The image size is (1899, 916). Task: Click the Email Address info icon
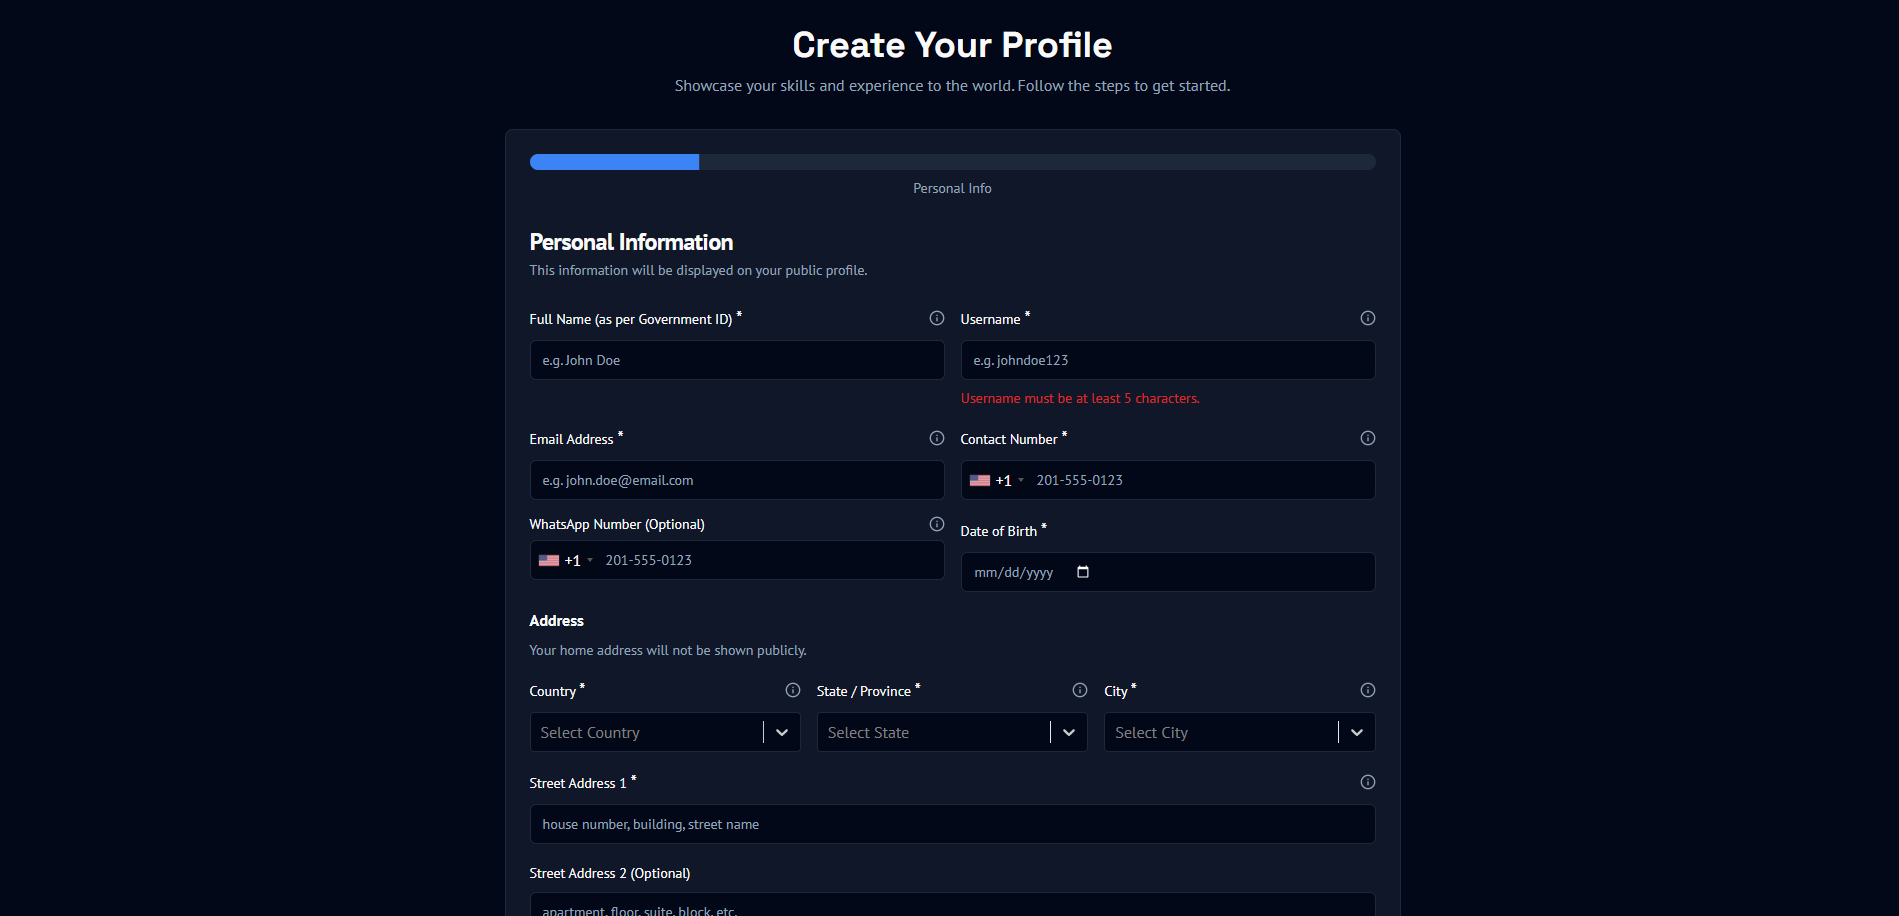point(937,438)
